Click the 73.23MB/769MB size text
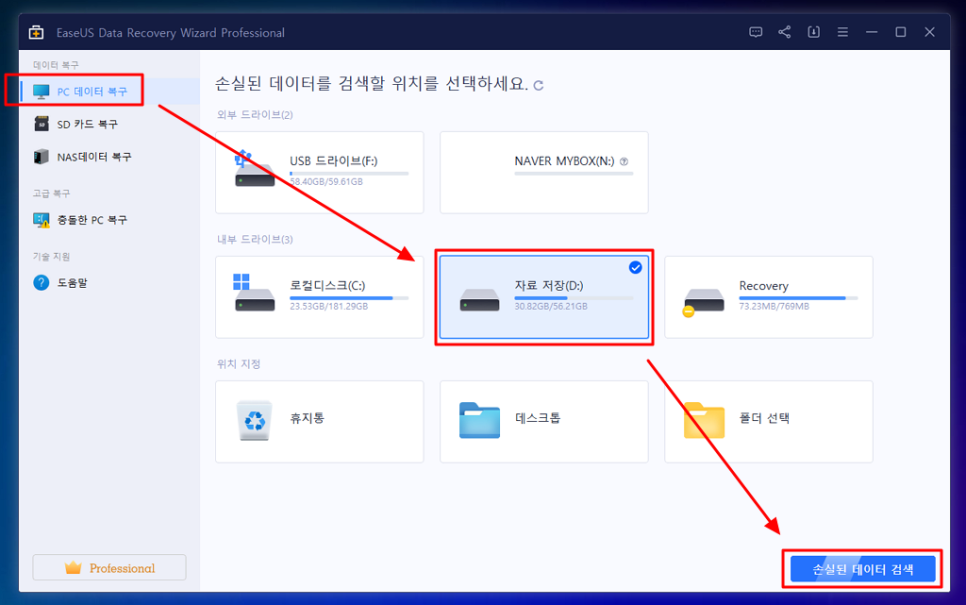966x605 pixels. [x=774, y=306]
